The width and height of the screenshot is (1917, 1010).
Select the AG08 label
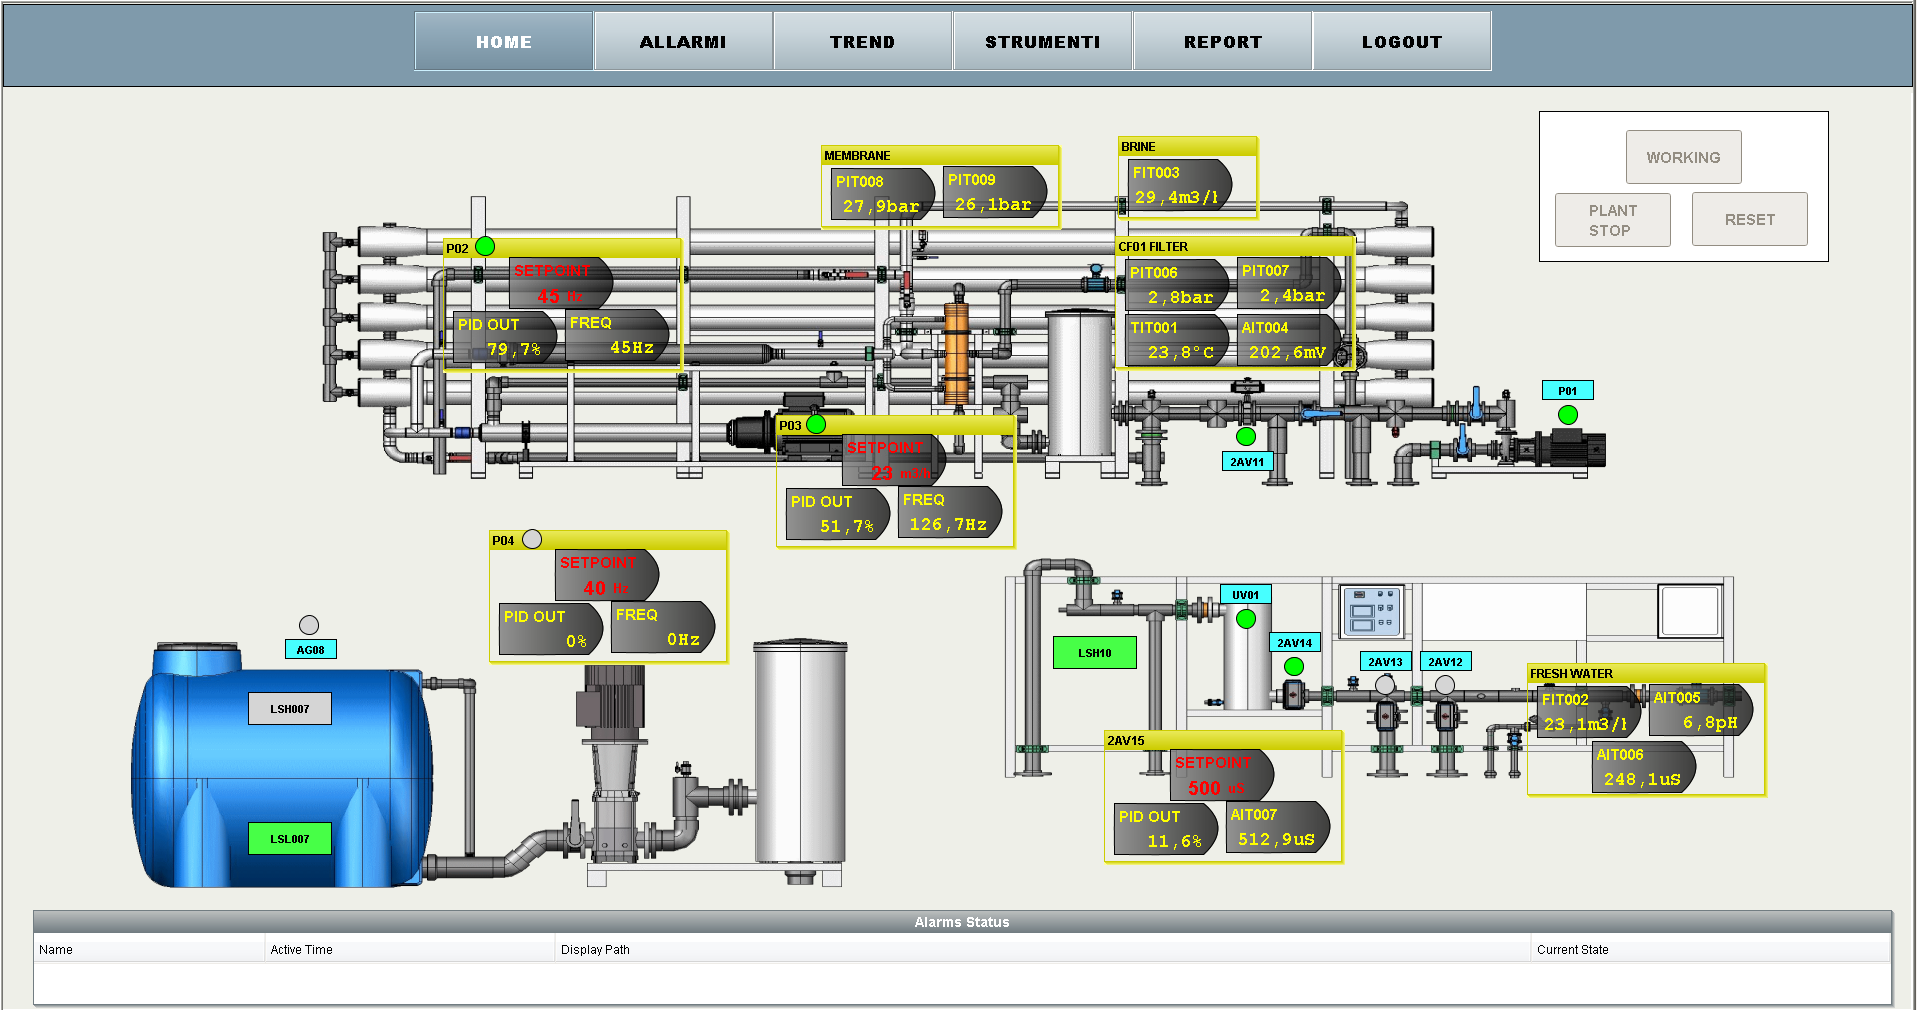point(310,650)
